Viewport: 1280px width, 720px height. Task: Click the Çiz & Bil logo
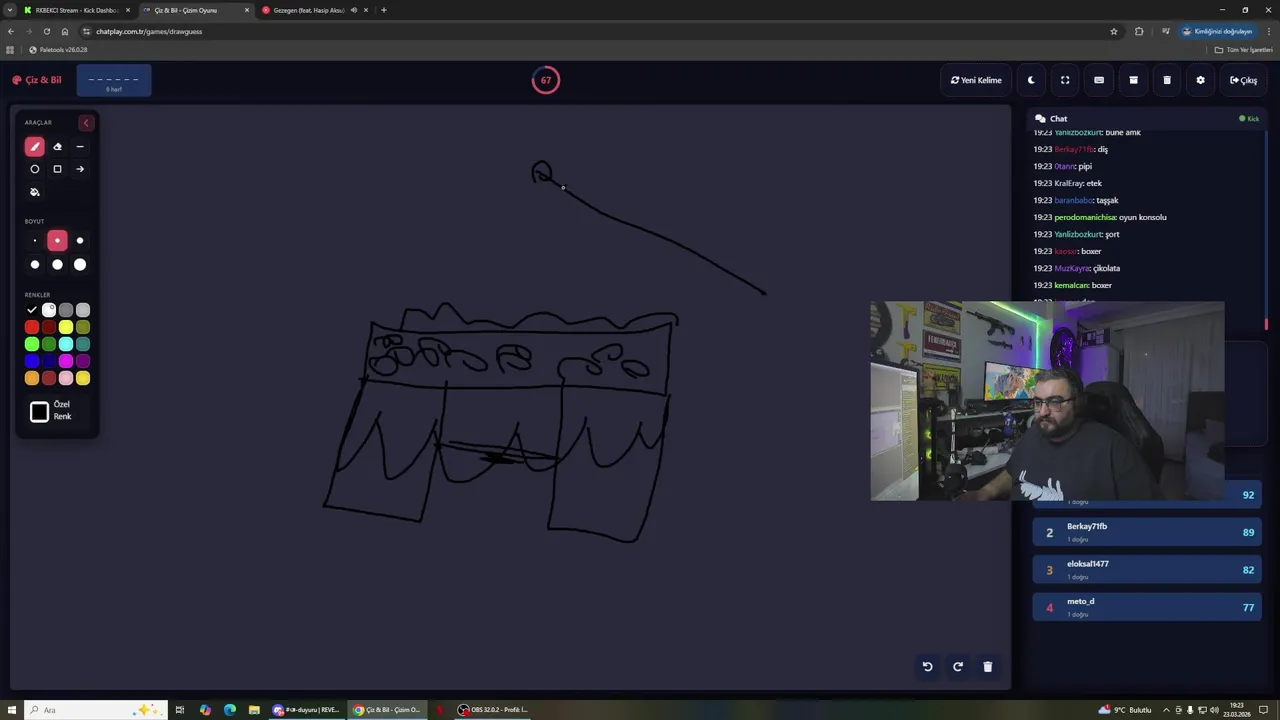[37, 80]
